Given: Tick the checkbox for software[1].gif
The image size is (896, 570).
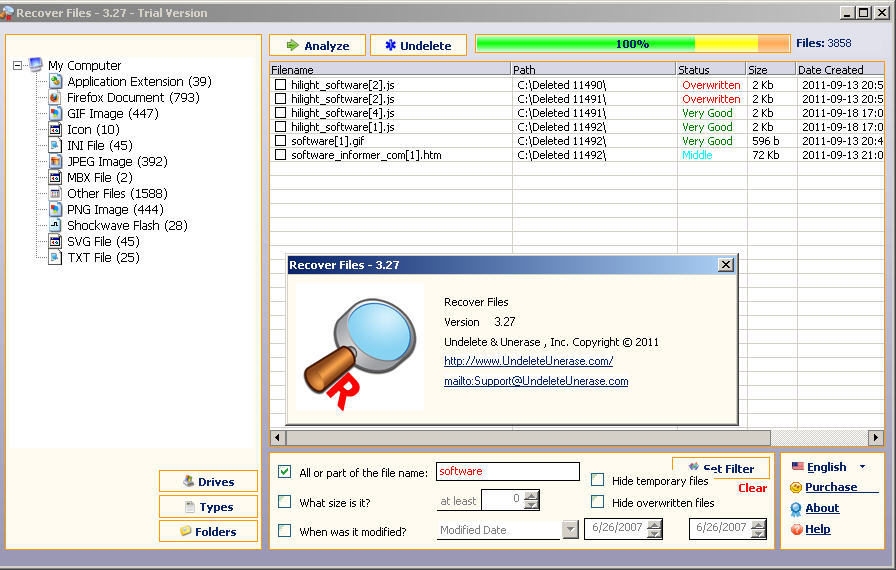Looking at the screenshot, I should click(x=281, y=141).
